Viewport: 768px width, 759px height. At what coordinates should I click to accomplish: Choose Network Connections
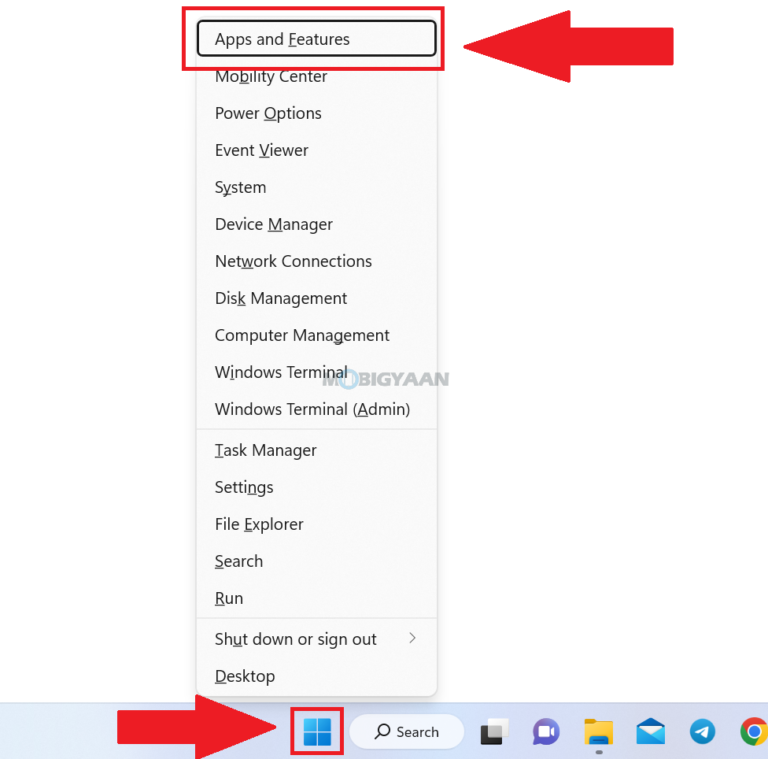pyautogui.click(x=316, y=261)
